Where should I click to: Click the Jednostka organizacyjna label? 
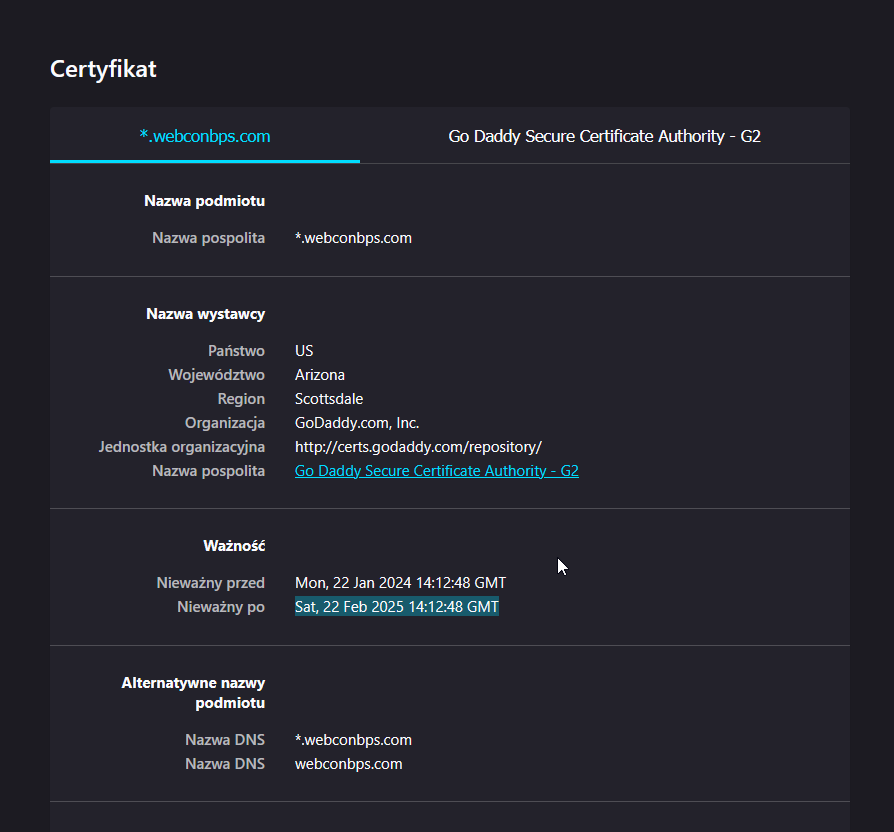(181, 447)
